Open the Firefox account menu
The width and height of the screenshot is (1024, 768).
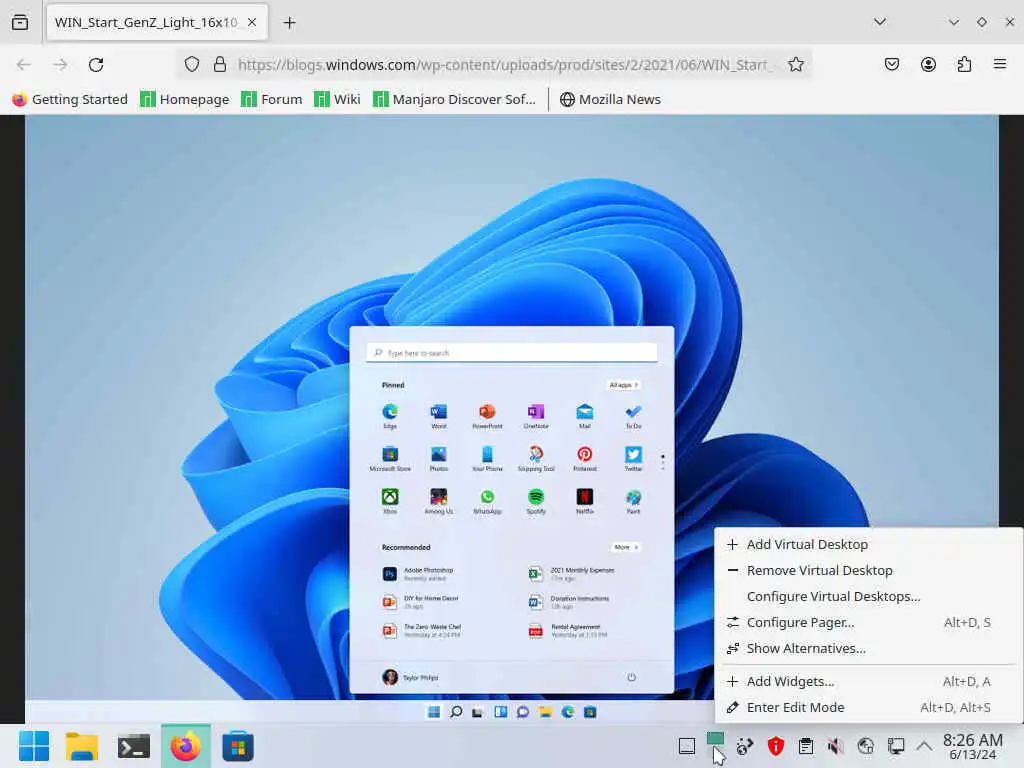pyautogui.click(x=928, y=64)
